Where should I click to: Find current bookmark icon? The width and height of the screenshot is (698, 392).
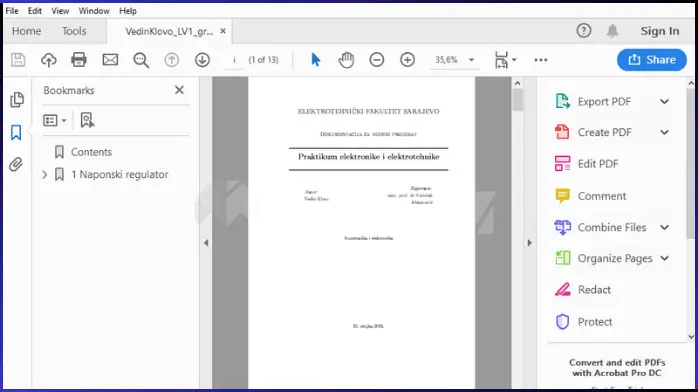click(x=87, y=120)
